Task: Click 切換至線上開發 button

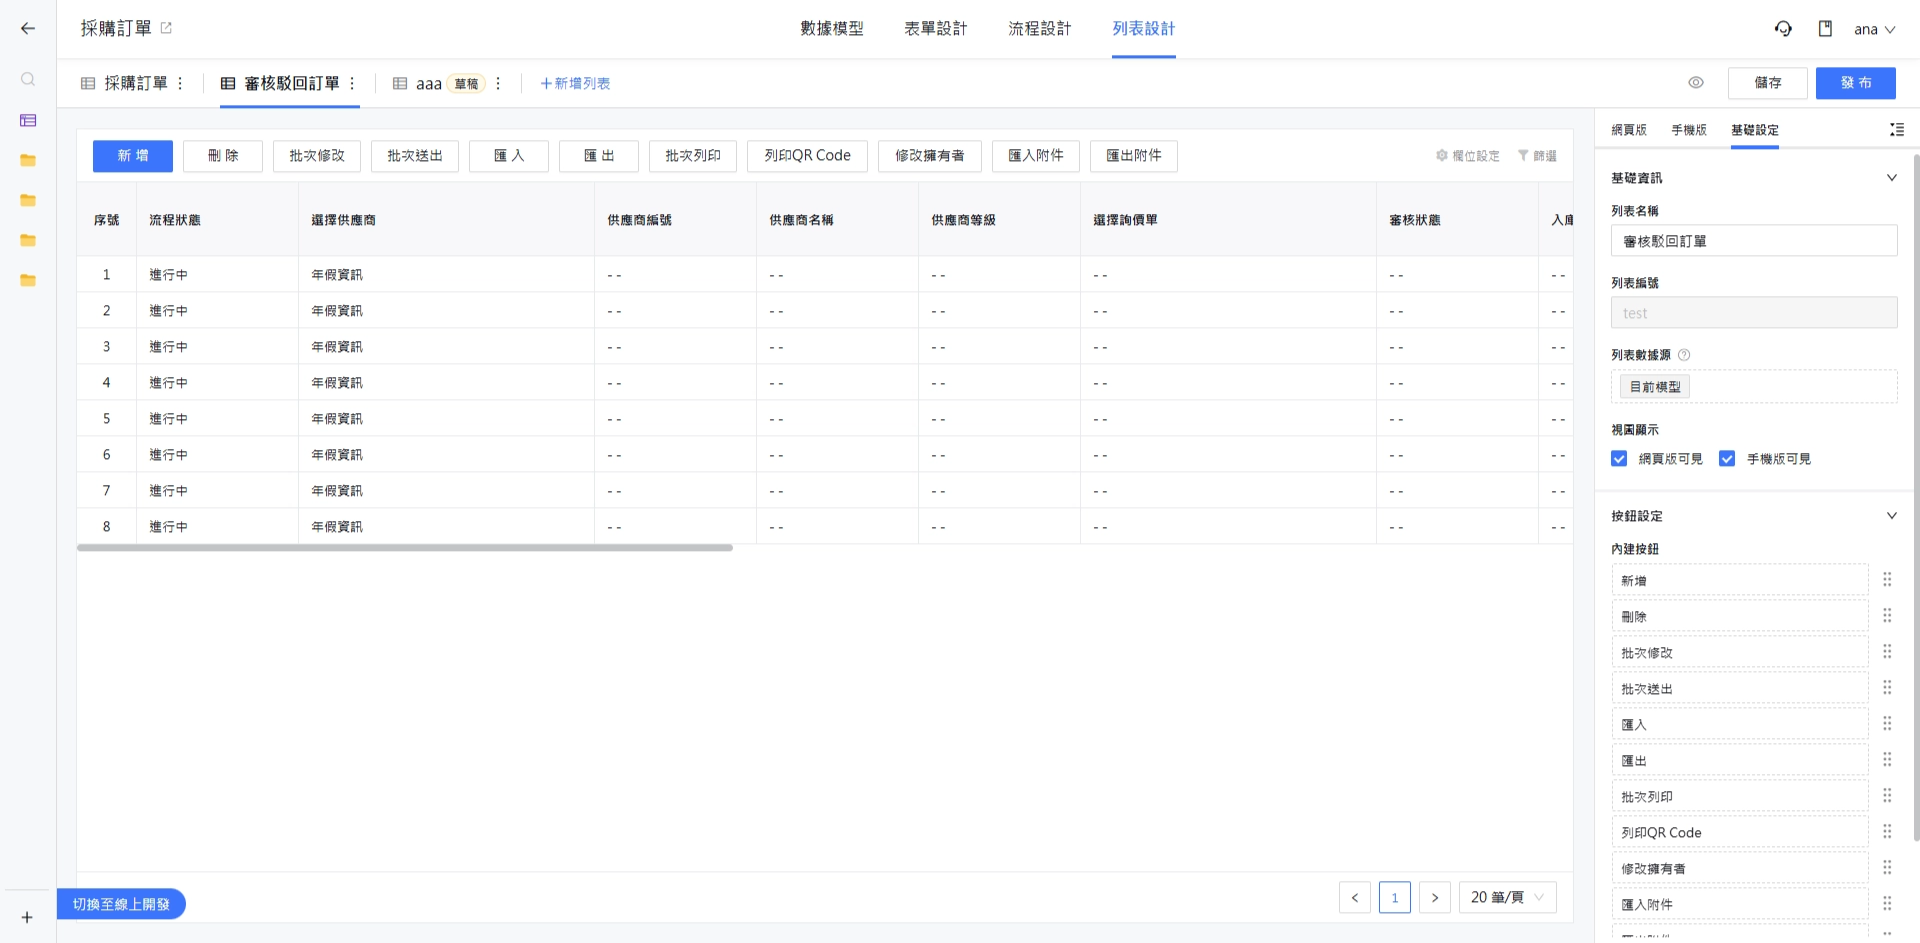Action: coord(121,904)
